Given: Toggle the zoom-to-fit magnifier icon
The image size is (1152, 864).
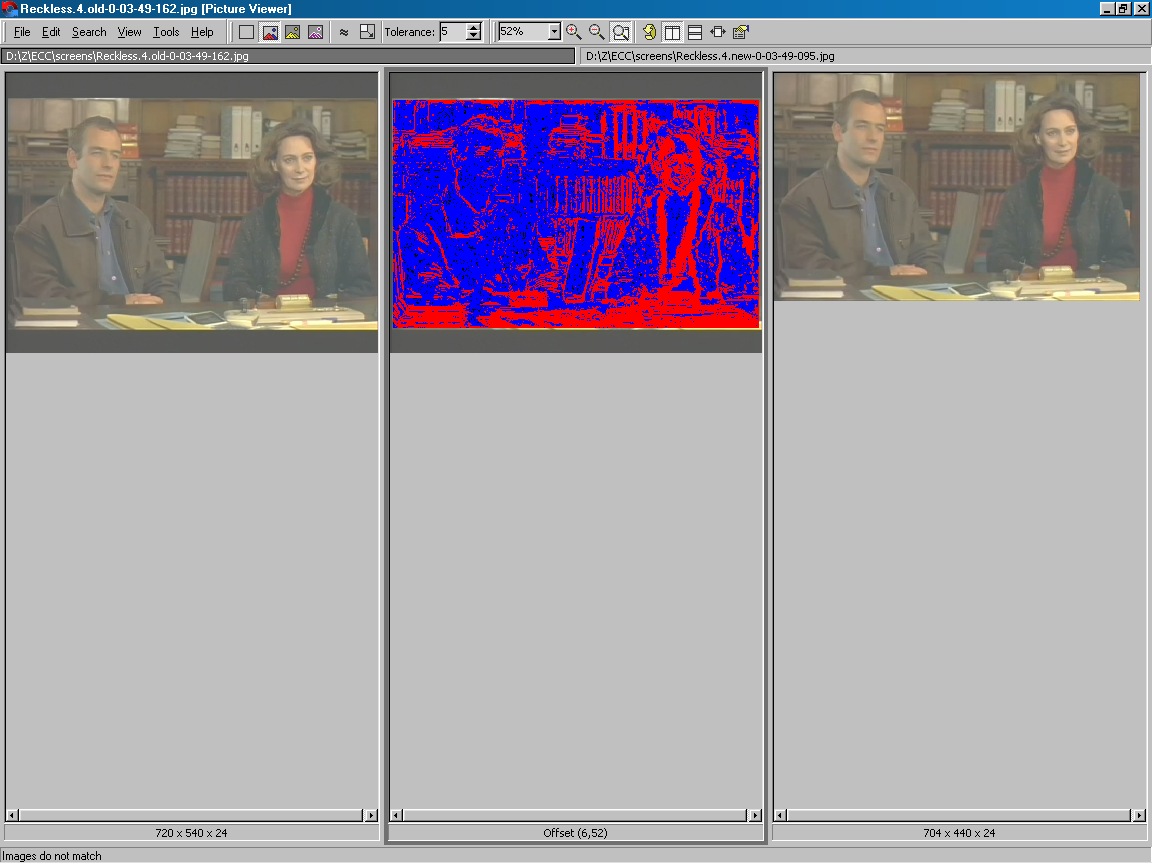Looking at the screenshot, I should pos(621,32).
